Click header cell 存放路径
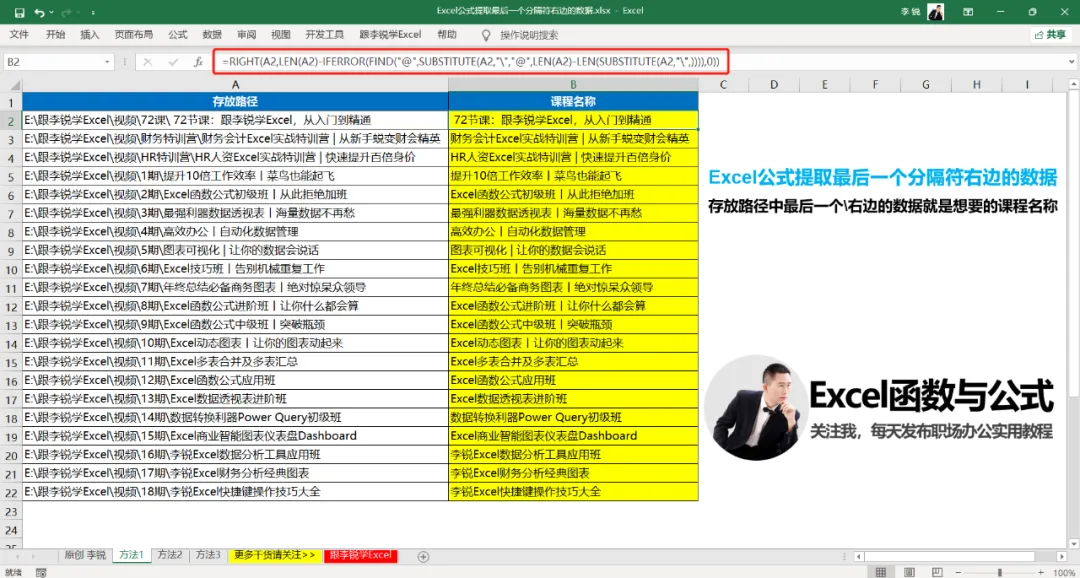1080x578 pixels. (x=236, y=102)
